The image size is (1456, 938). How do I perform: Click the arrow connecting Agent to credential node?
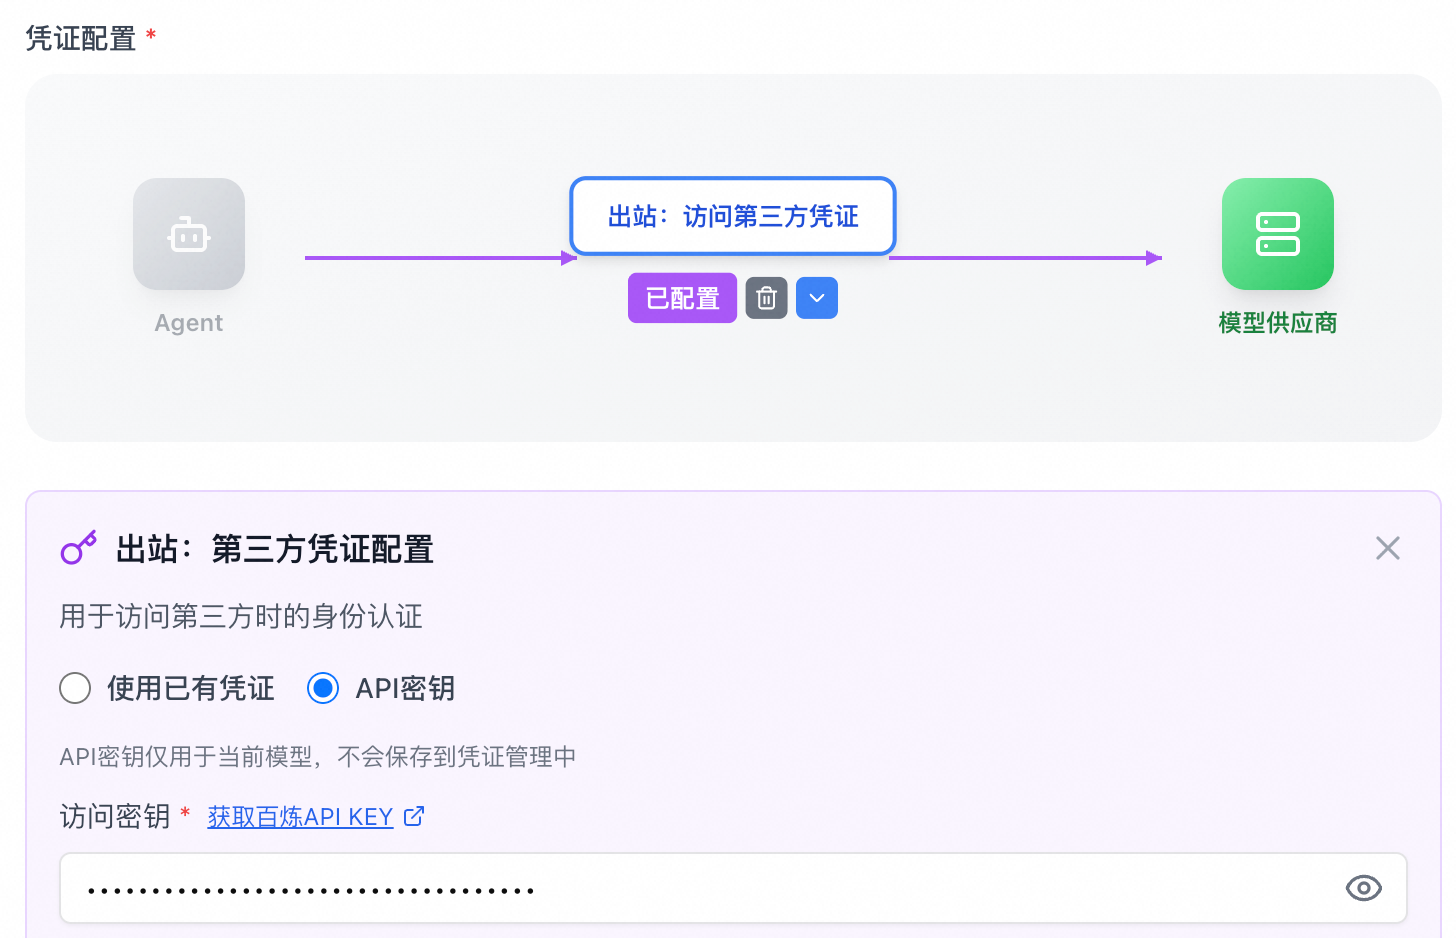coord(440,258)
